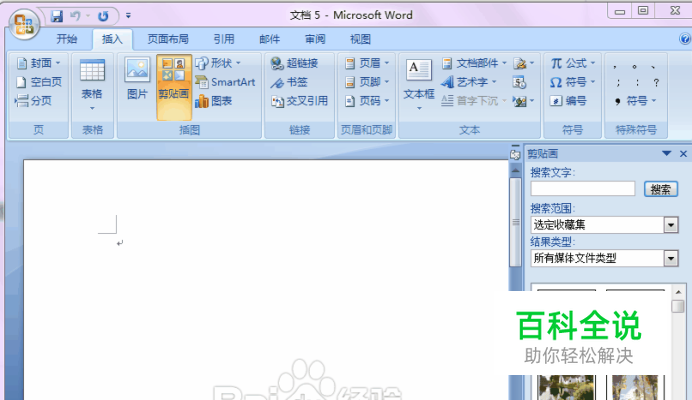Viewport: 692px width, 400px height.
Task: Insert a 图表 chart
Action: [214, 101]
